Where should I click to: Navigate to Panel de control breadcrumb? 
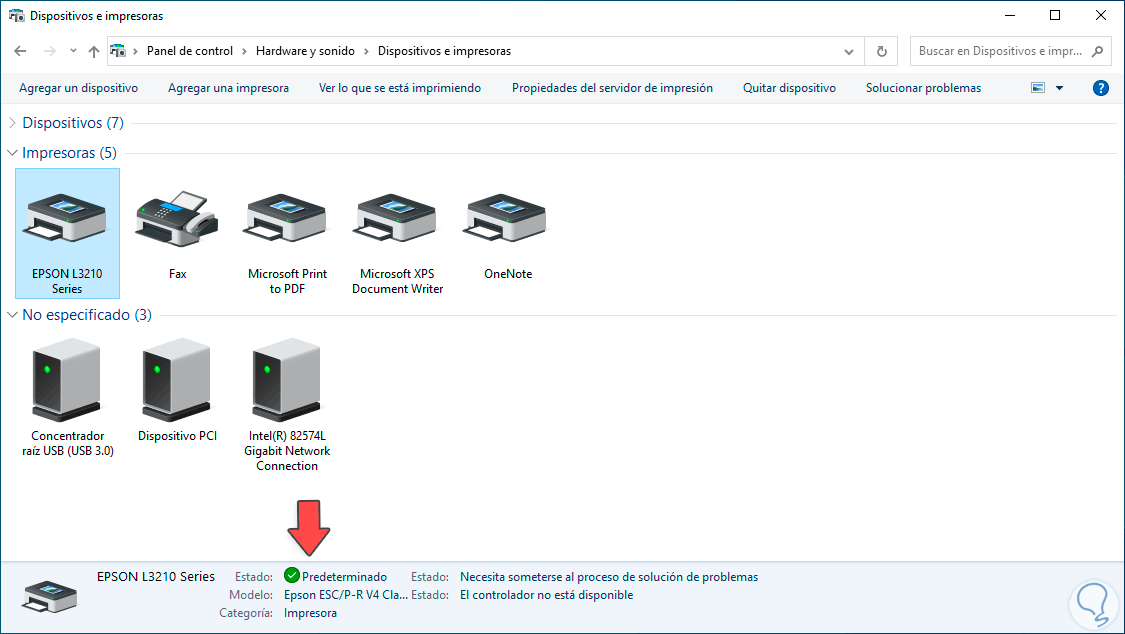pos(189,51)
